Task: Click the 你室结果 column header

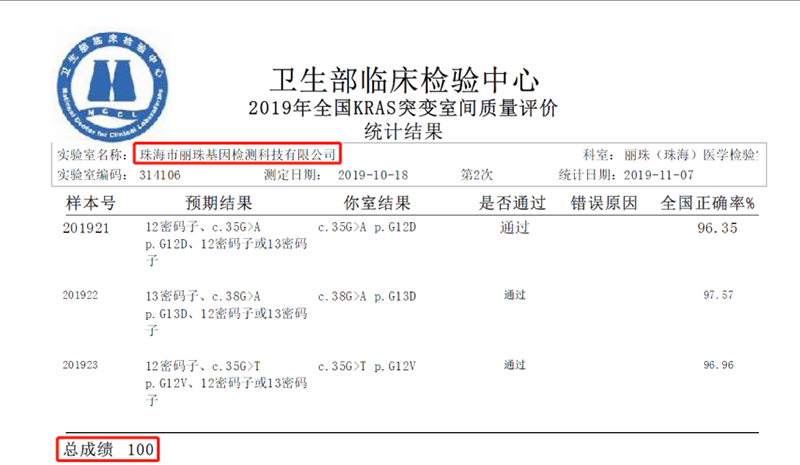Action: tap(377, 203)
